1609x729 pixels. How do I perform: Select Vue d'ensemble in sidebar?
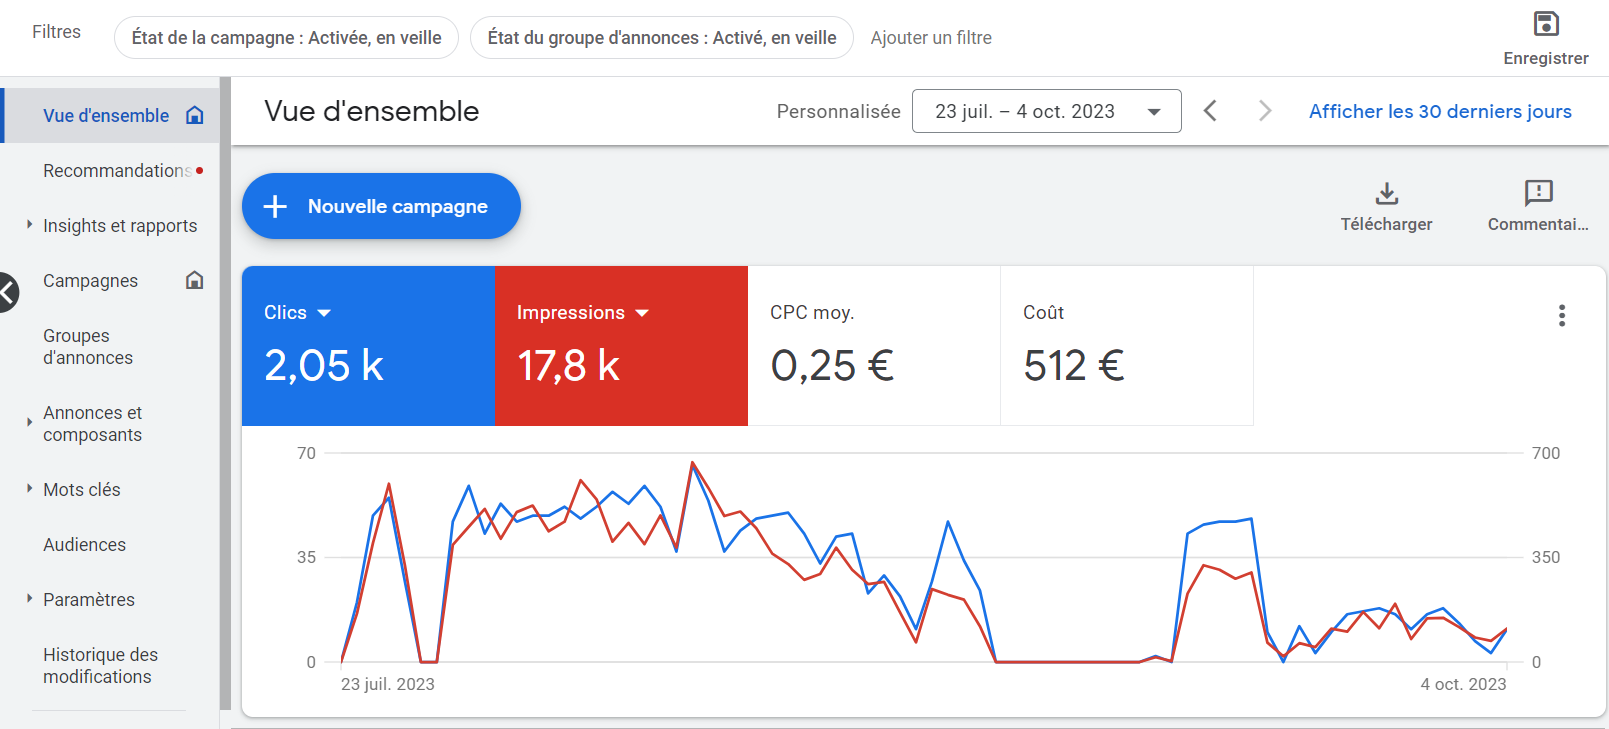point(106,116)
